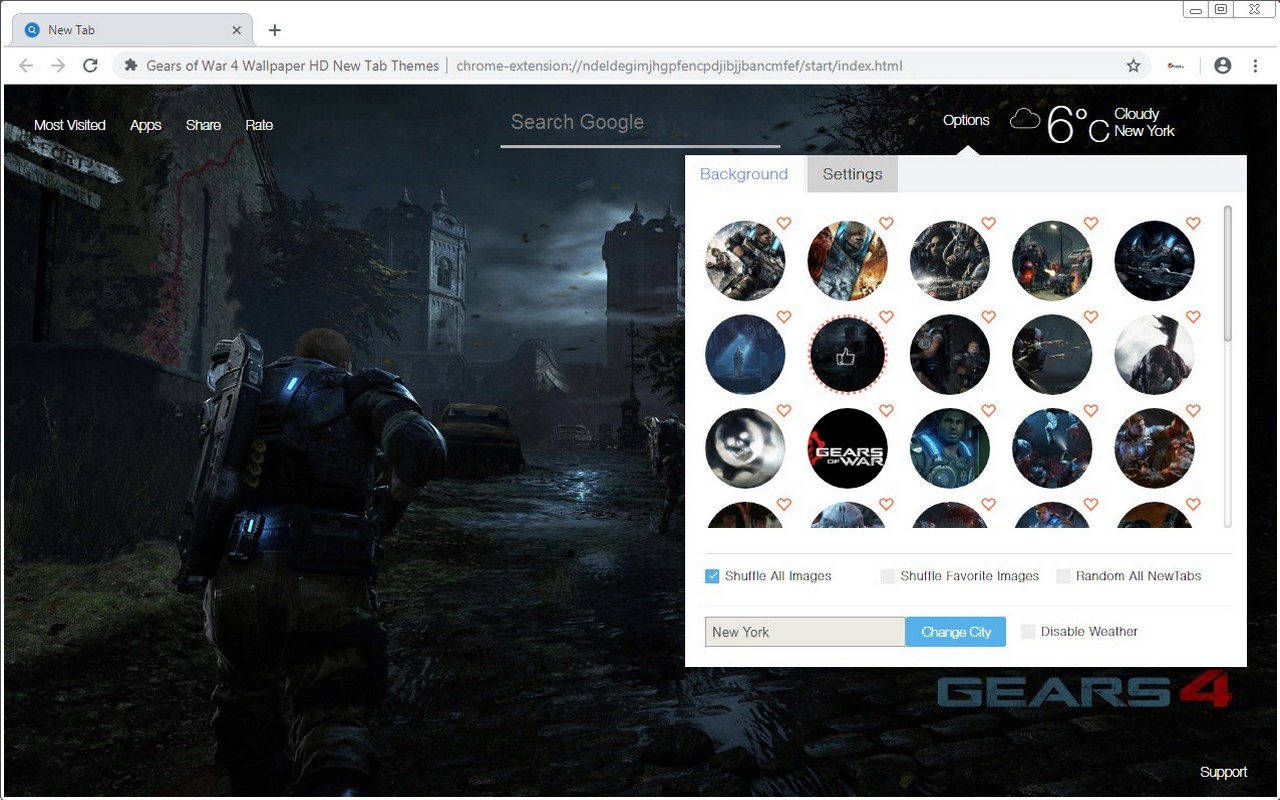Select thumbnail of creature on white misty background
The height and width of the screenshot is (800, 1280).
click(1154, 355)
